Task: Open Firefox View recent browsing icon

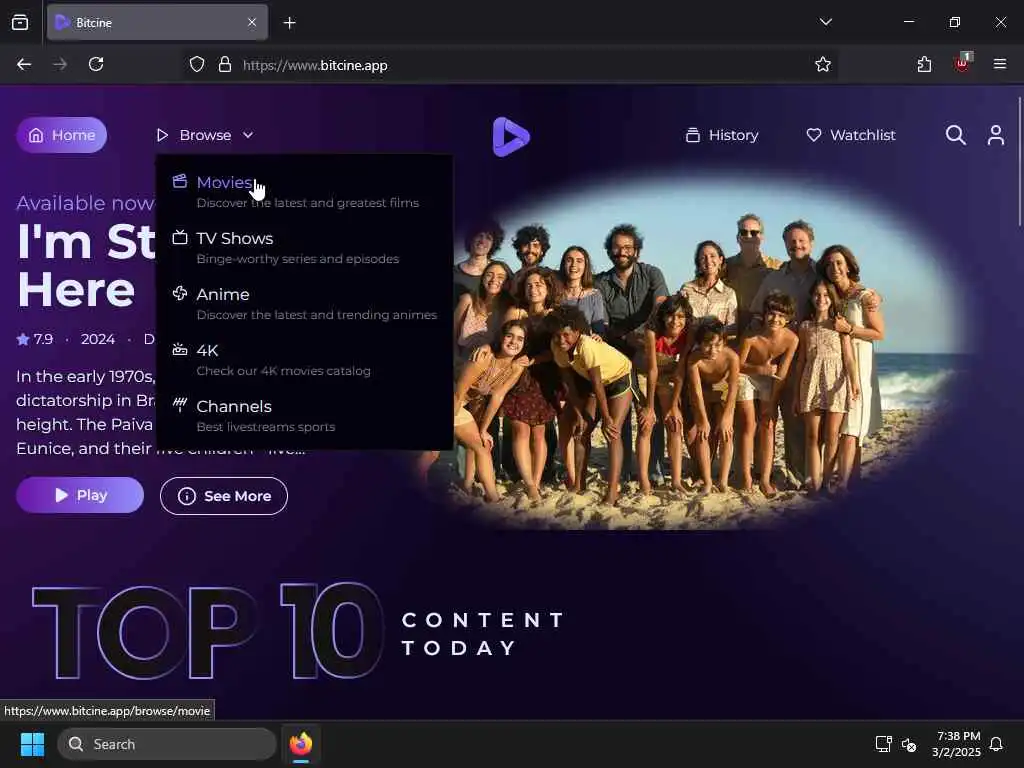Action: (x=20, y=23)
